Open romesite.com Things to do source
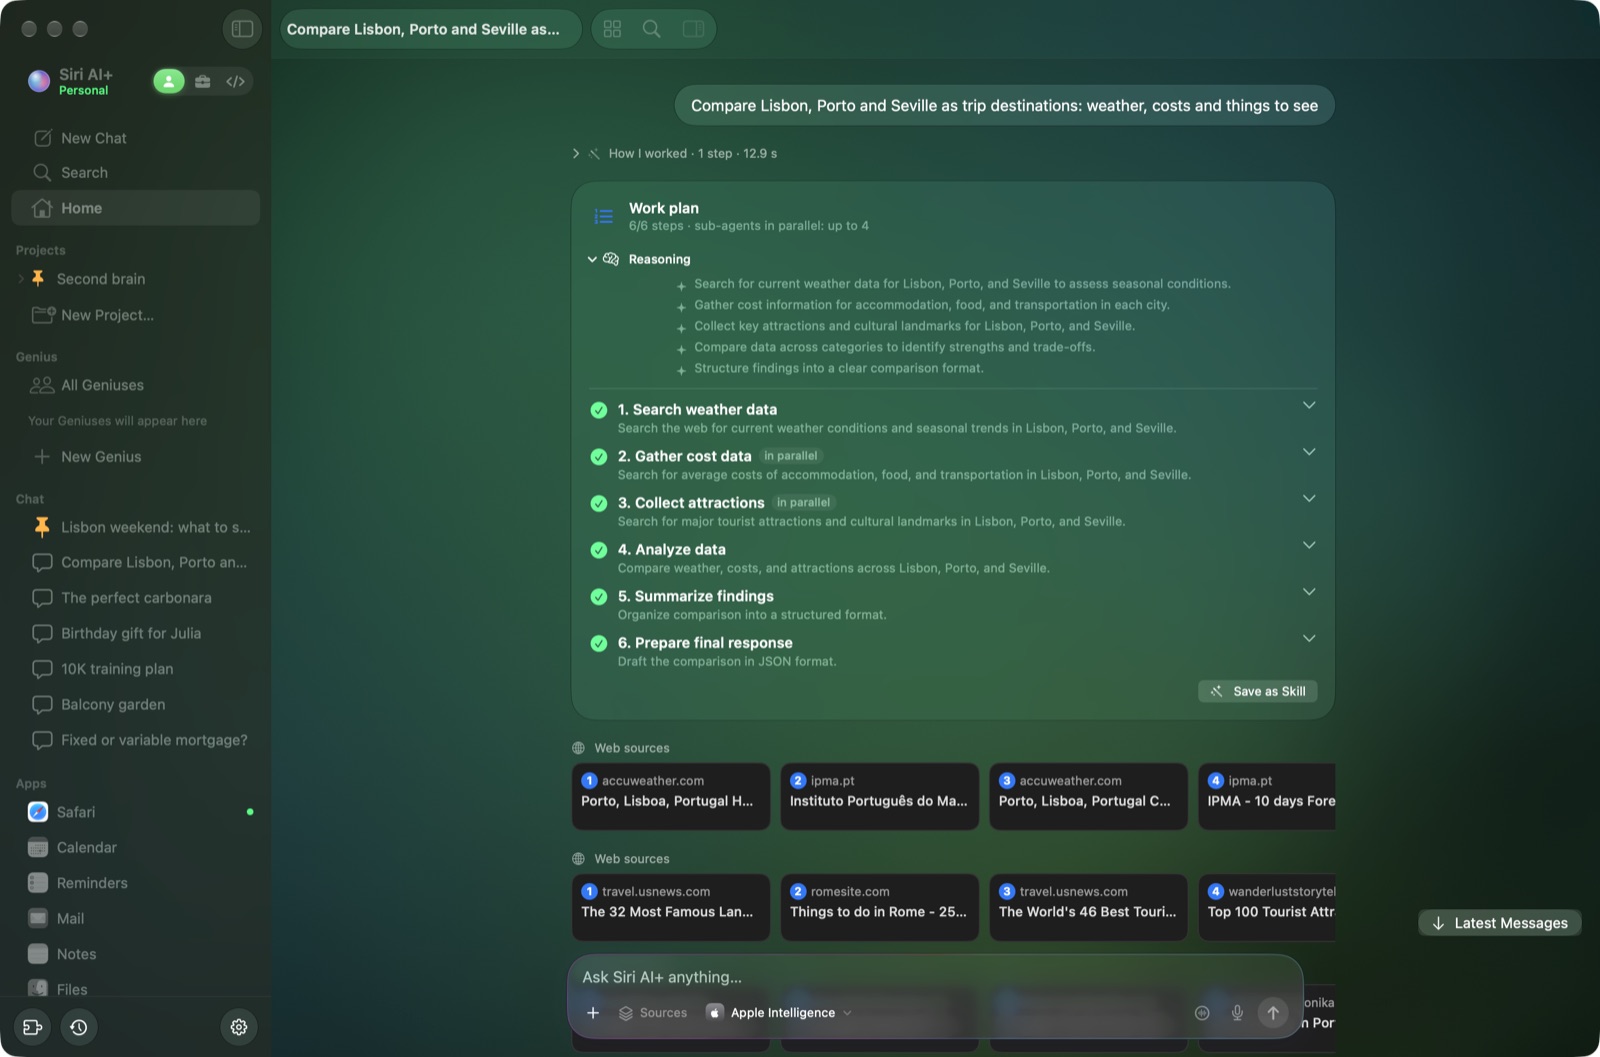Screen dimensions: 1600x1057 coord(879,907)
